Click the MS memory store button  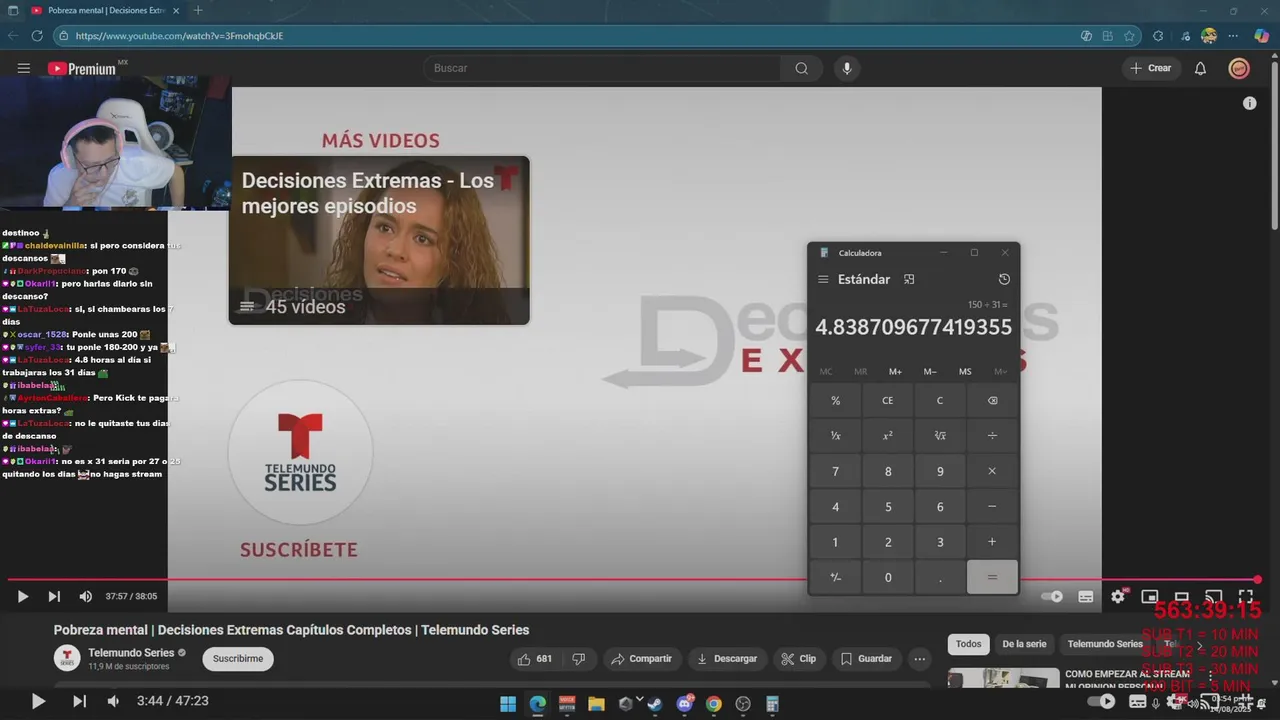click(x=965, y=372)
